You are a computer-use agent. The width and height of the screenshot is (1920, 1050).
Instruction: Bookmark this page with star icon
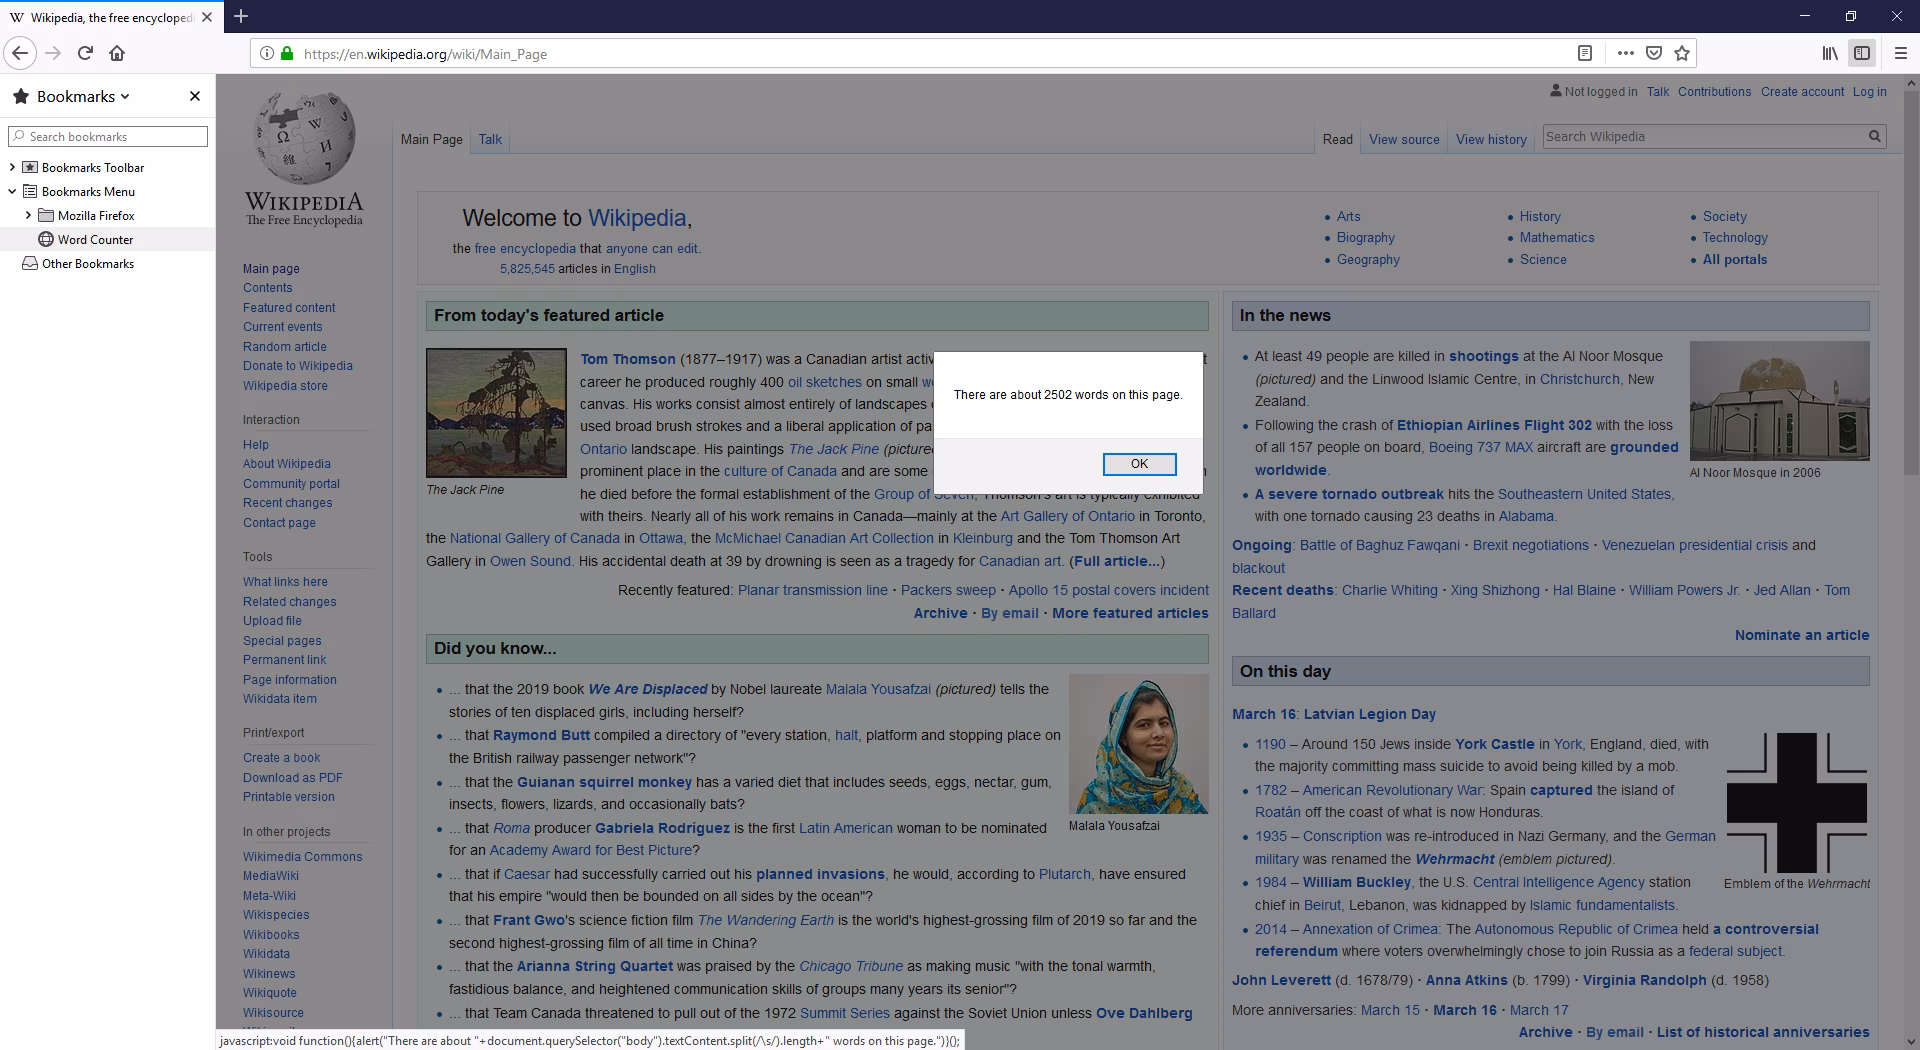coord(1682,54)
